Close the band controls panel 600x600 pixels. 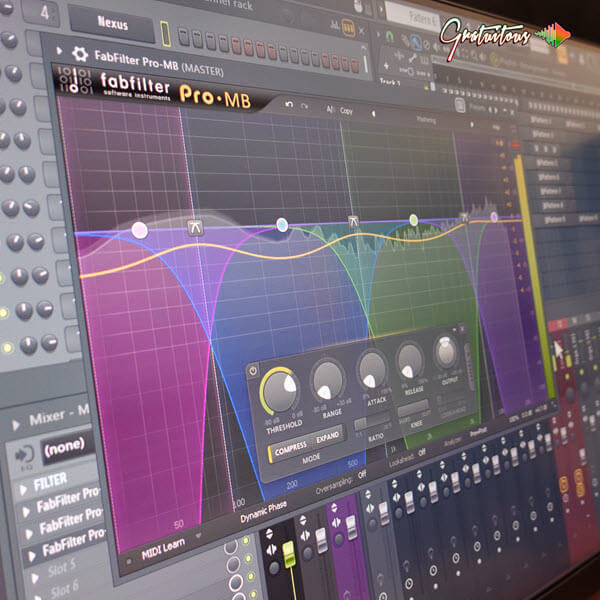pos(461,328)
